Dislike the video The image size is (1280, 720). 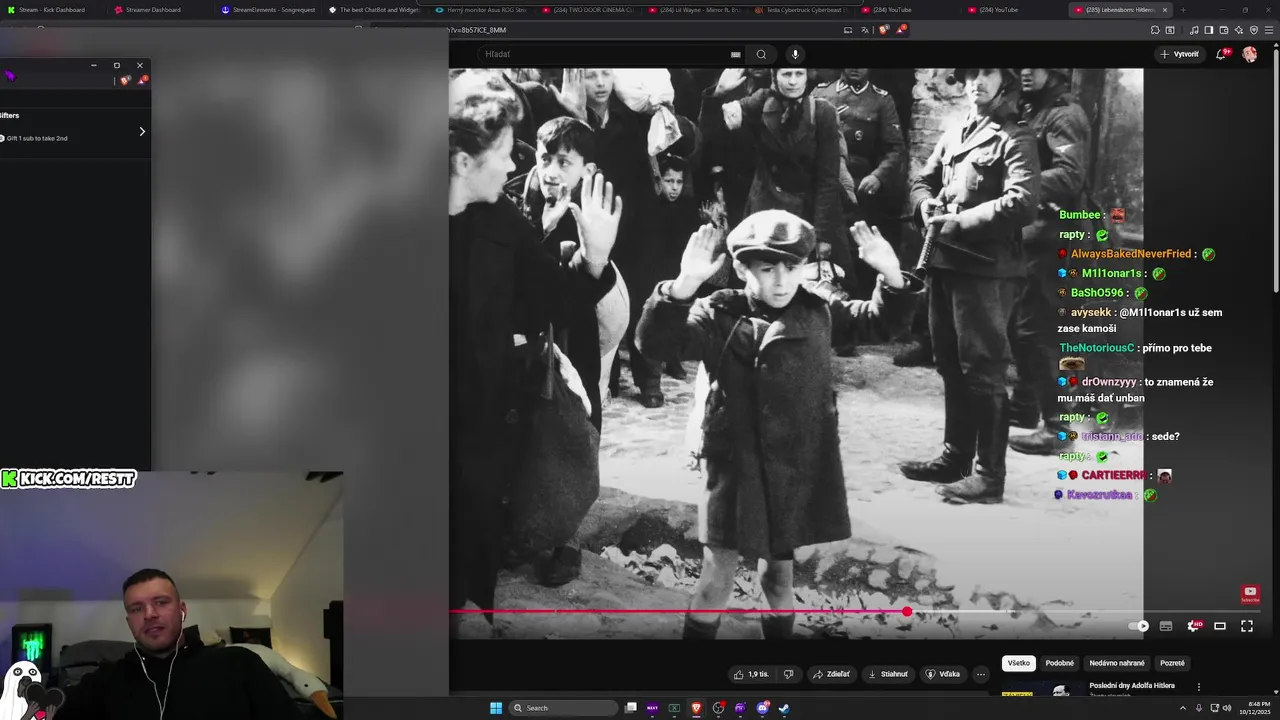(x=788, y=674)
